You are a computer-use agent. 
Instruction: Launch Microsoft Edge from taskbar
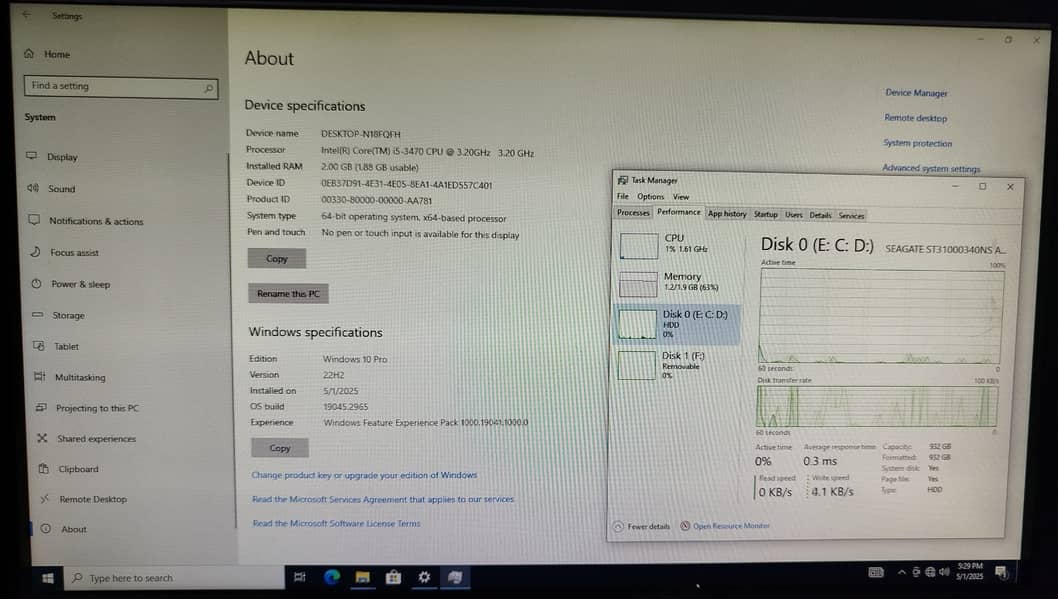[331, 577]
